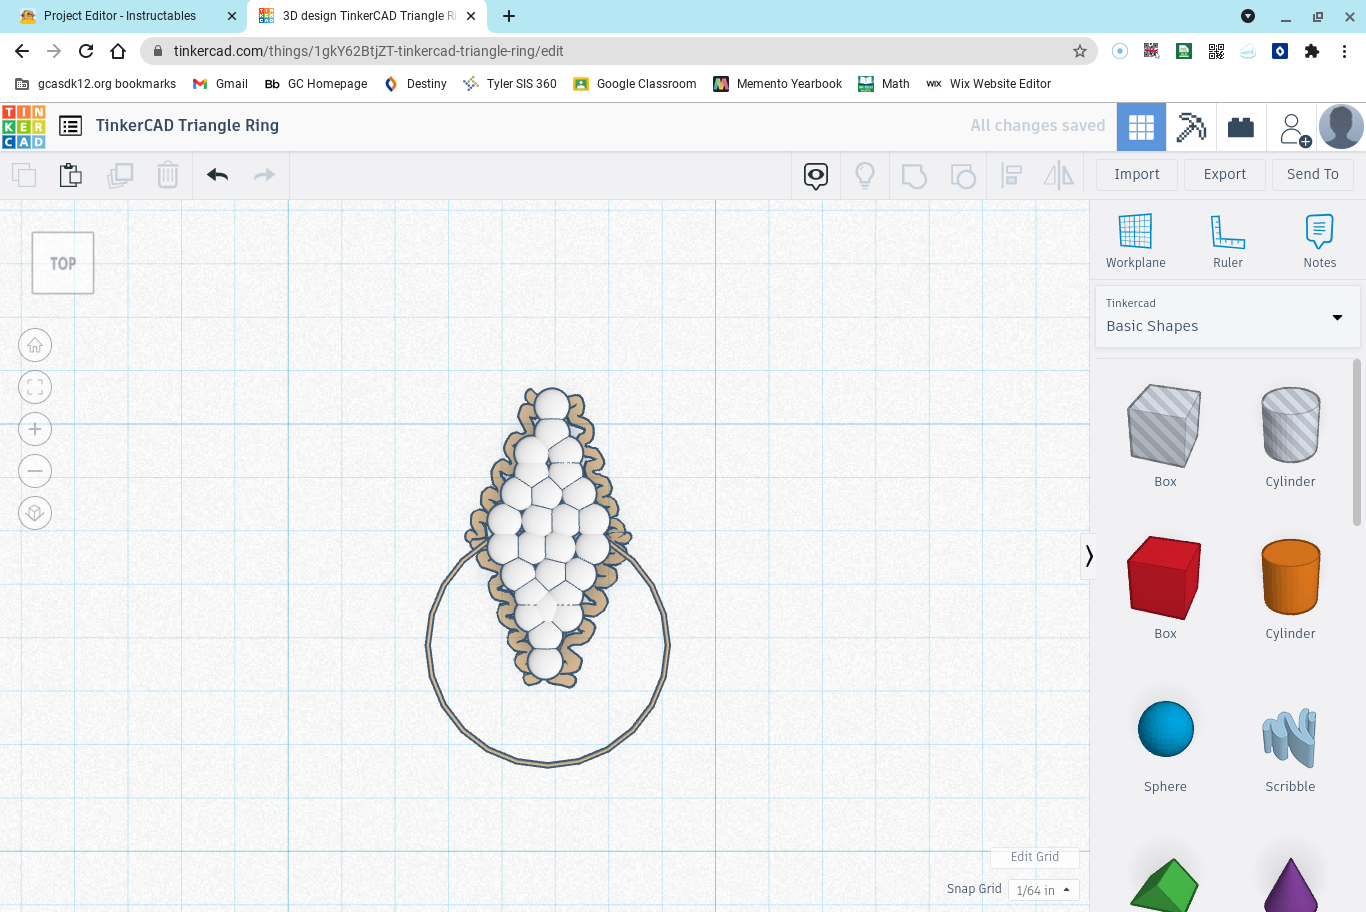
Task: Collapse the shapes panel with the chevron
Action: [1088, 556]
